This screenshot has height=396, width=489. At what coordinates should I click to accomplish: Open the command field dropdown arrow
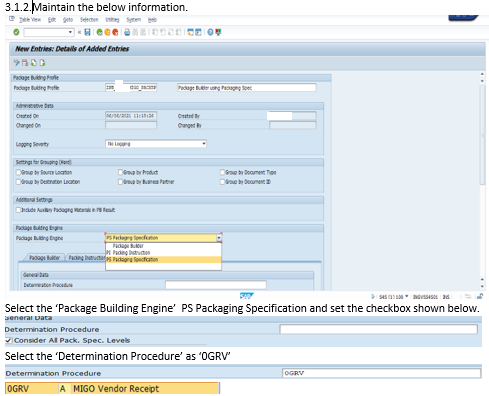tap(70, 32)
